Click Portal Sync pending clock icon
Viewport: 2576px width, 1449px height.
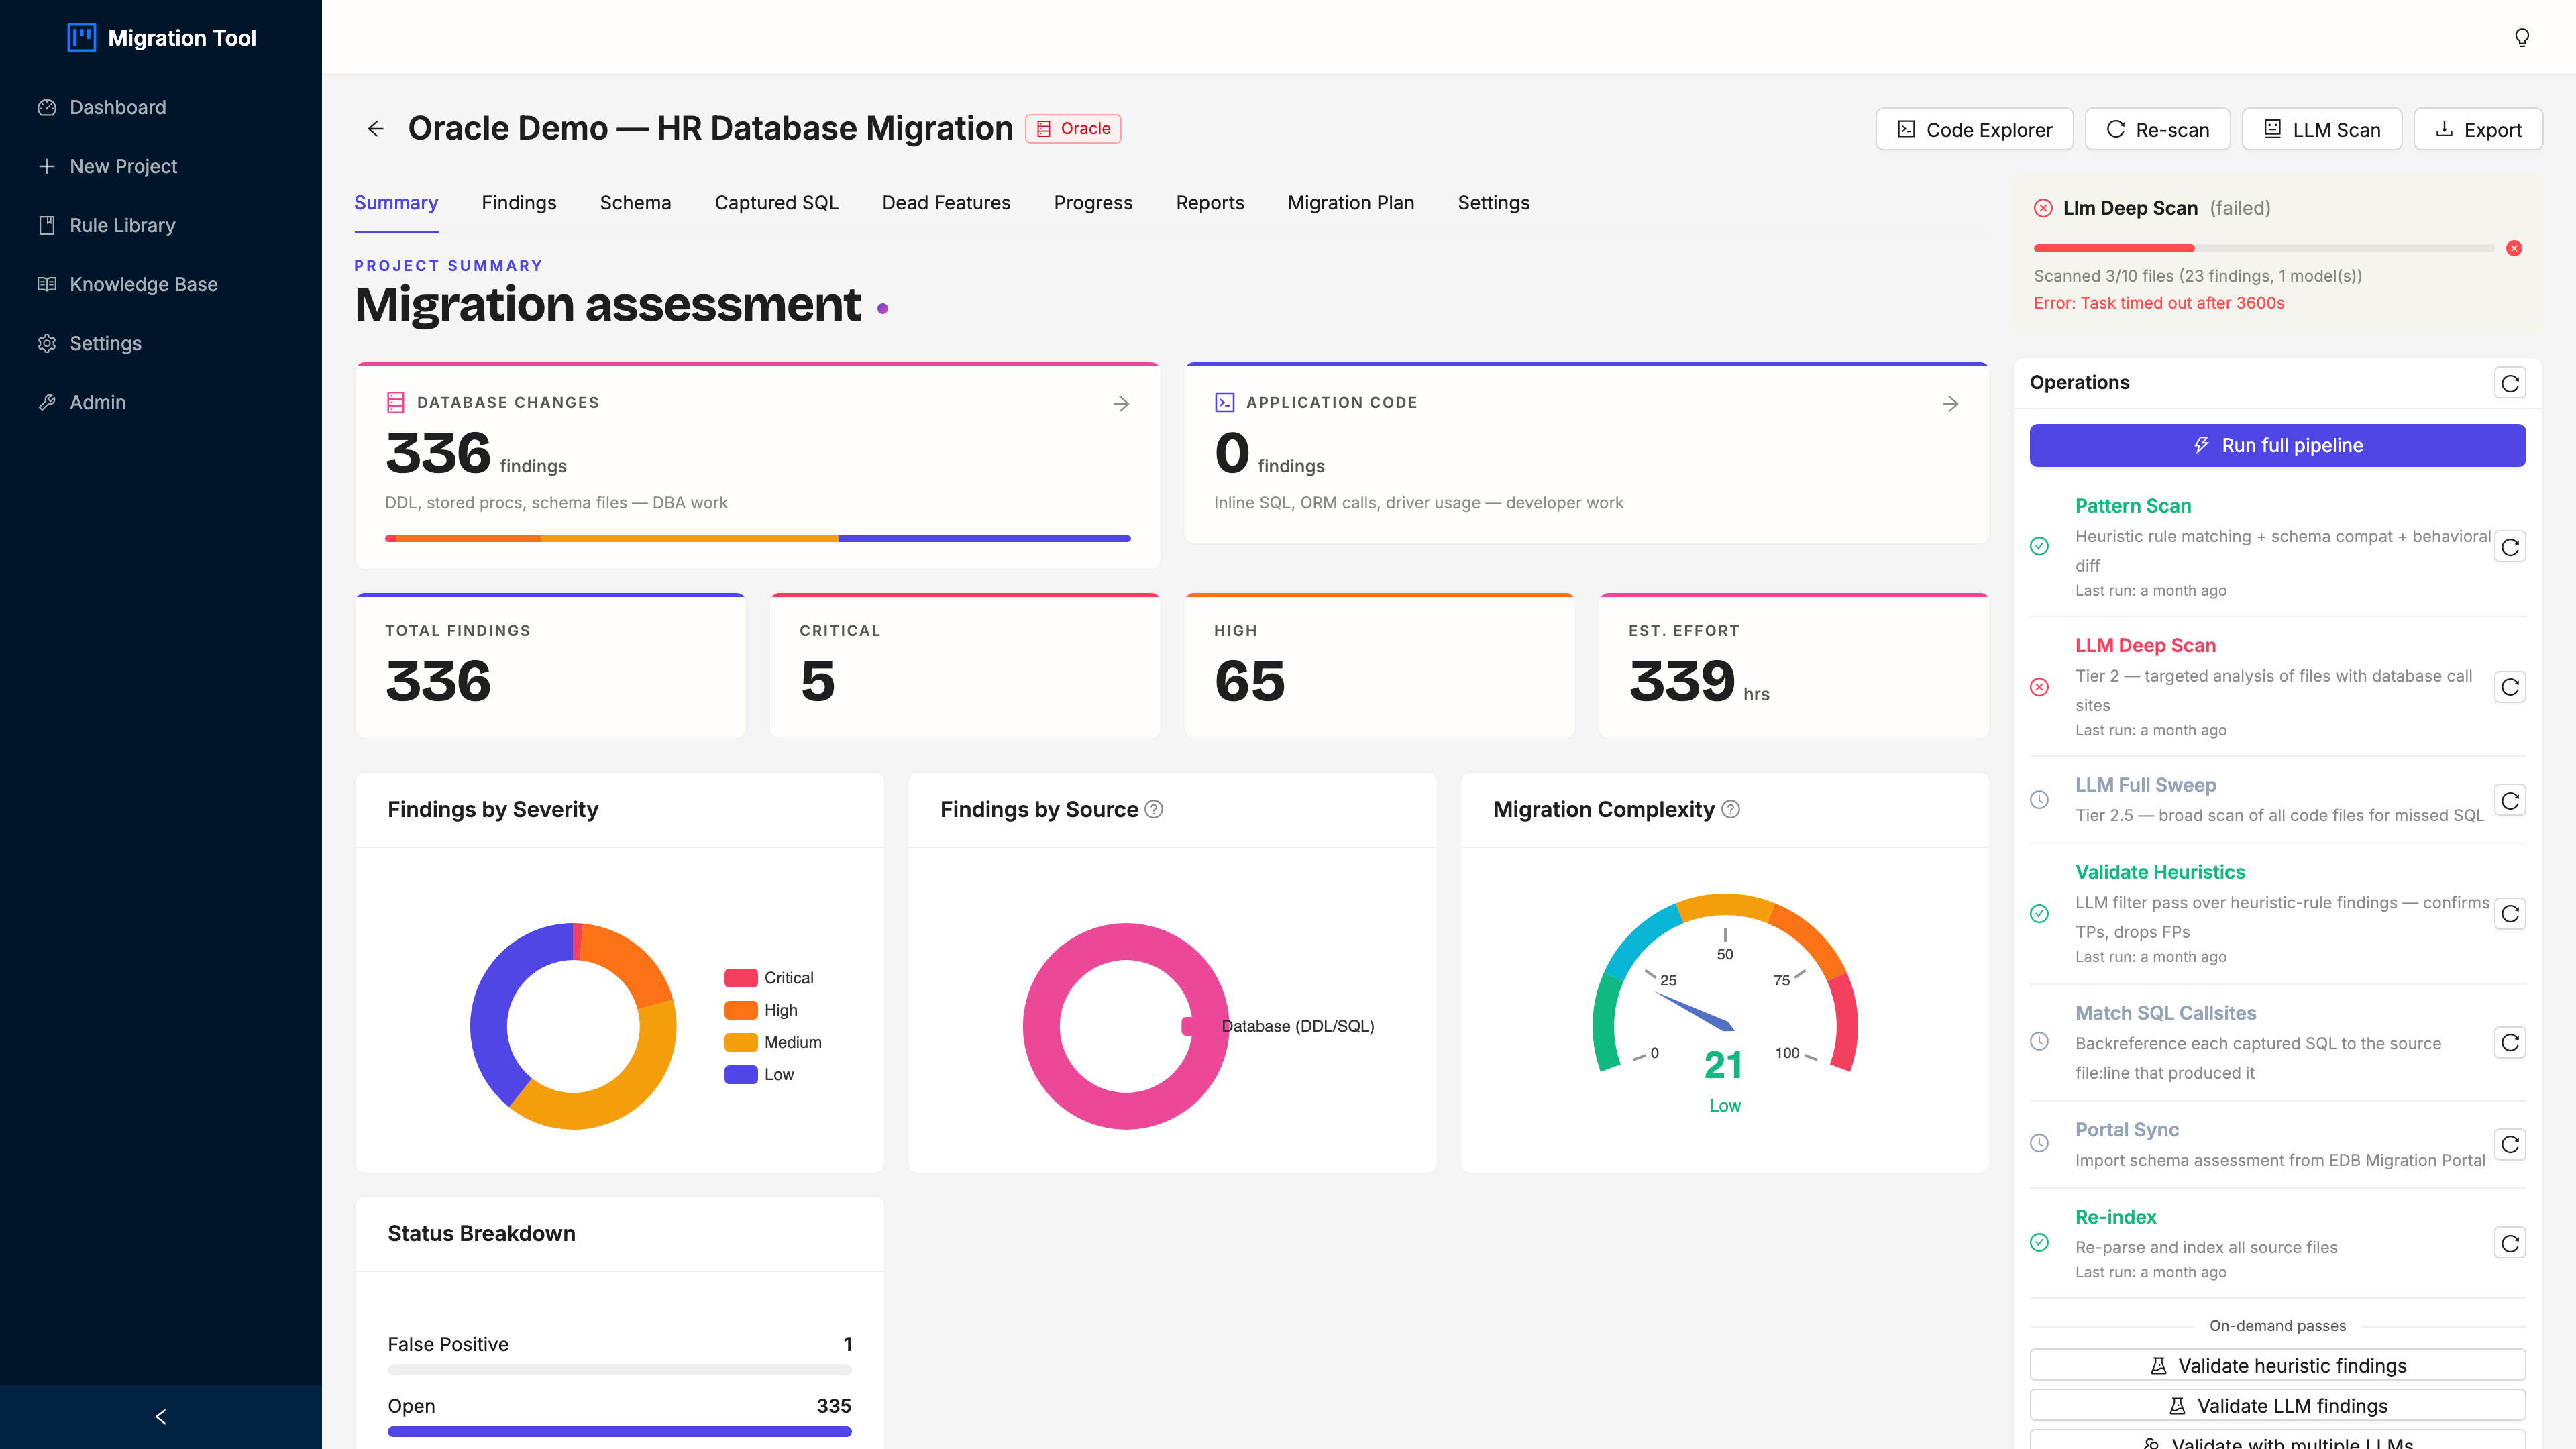pyautogui.click(x=2039, y=1143)
